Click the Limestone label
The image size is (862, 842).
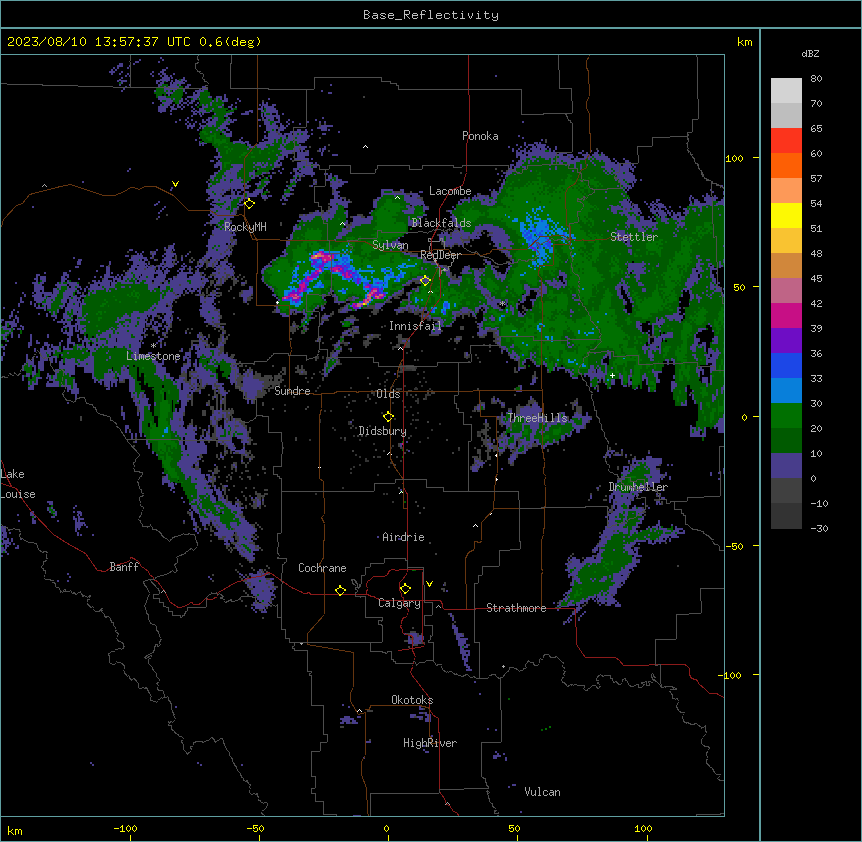point(153,356)
